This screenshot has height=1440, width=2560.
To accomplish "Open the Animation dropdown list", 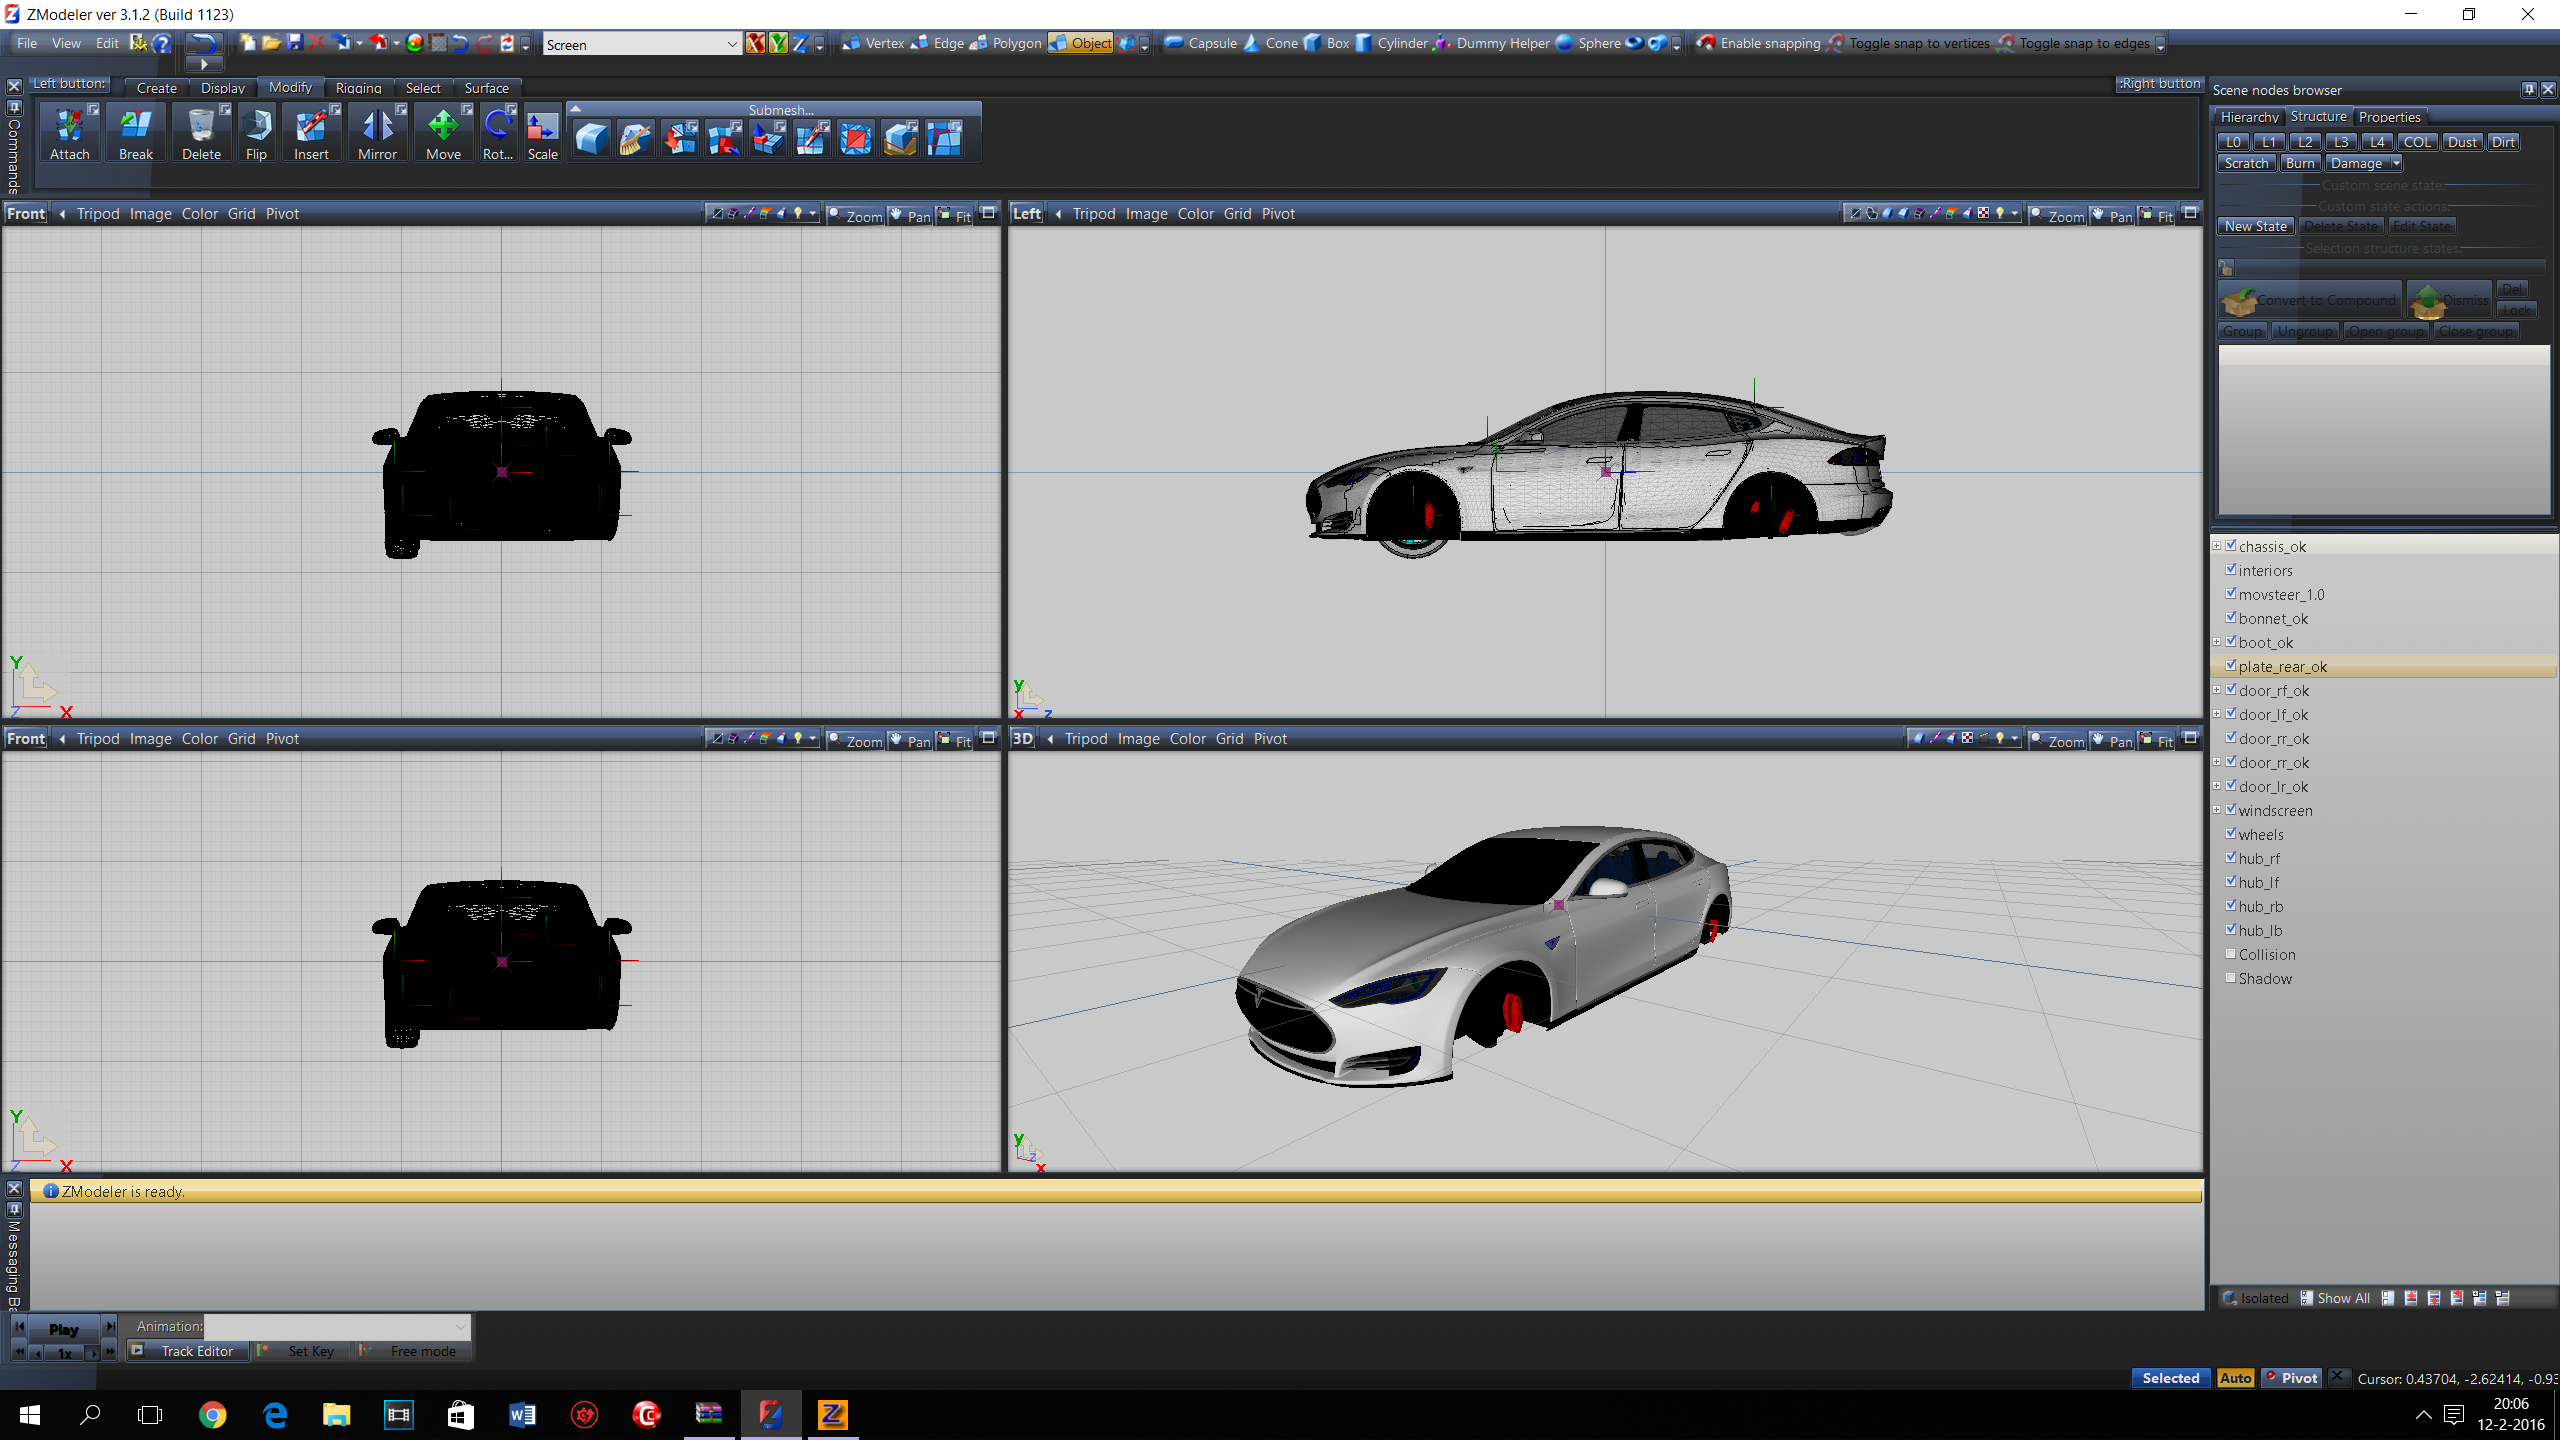I will (x=460, y=1326).
